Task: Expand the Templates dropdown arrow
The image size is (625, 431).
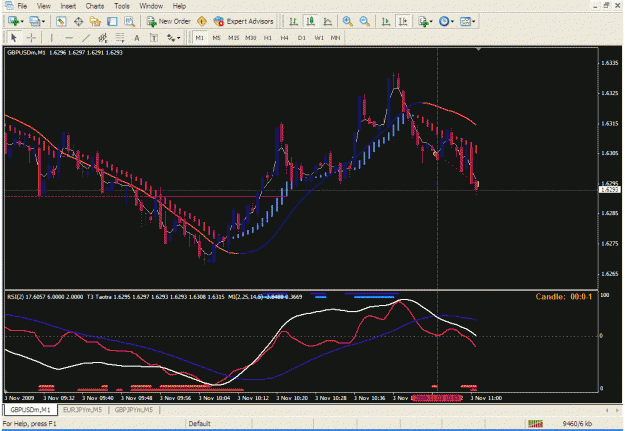Action: click(474, 22)
